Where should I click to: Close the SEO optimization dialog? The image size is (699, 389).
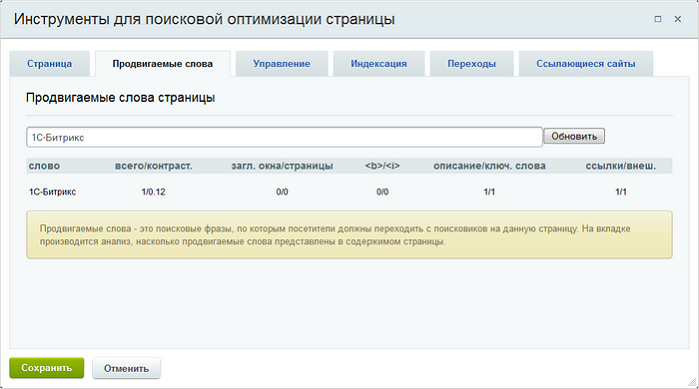click(678, 19)
